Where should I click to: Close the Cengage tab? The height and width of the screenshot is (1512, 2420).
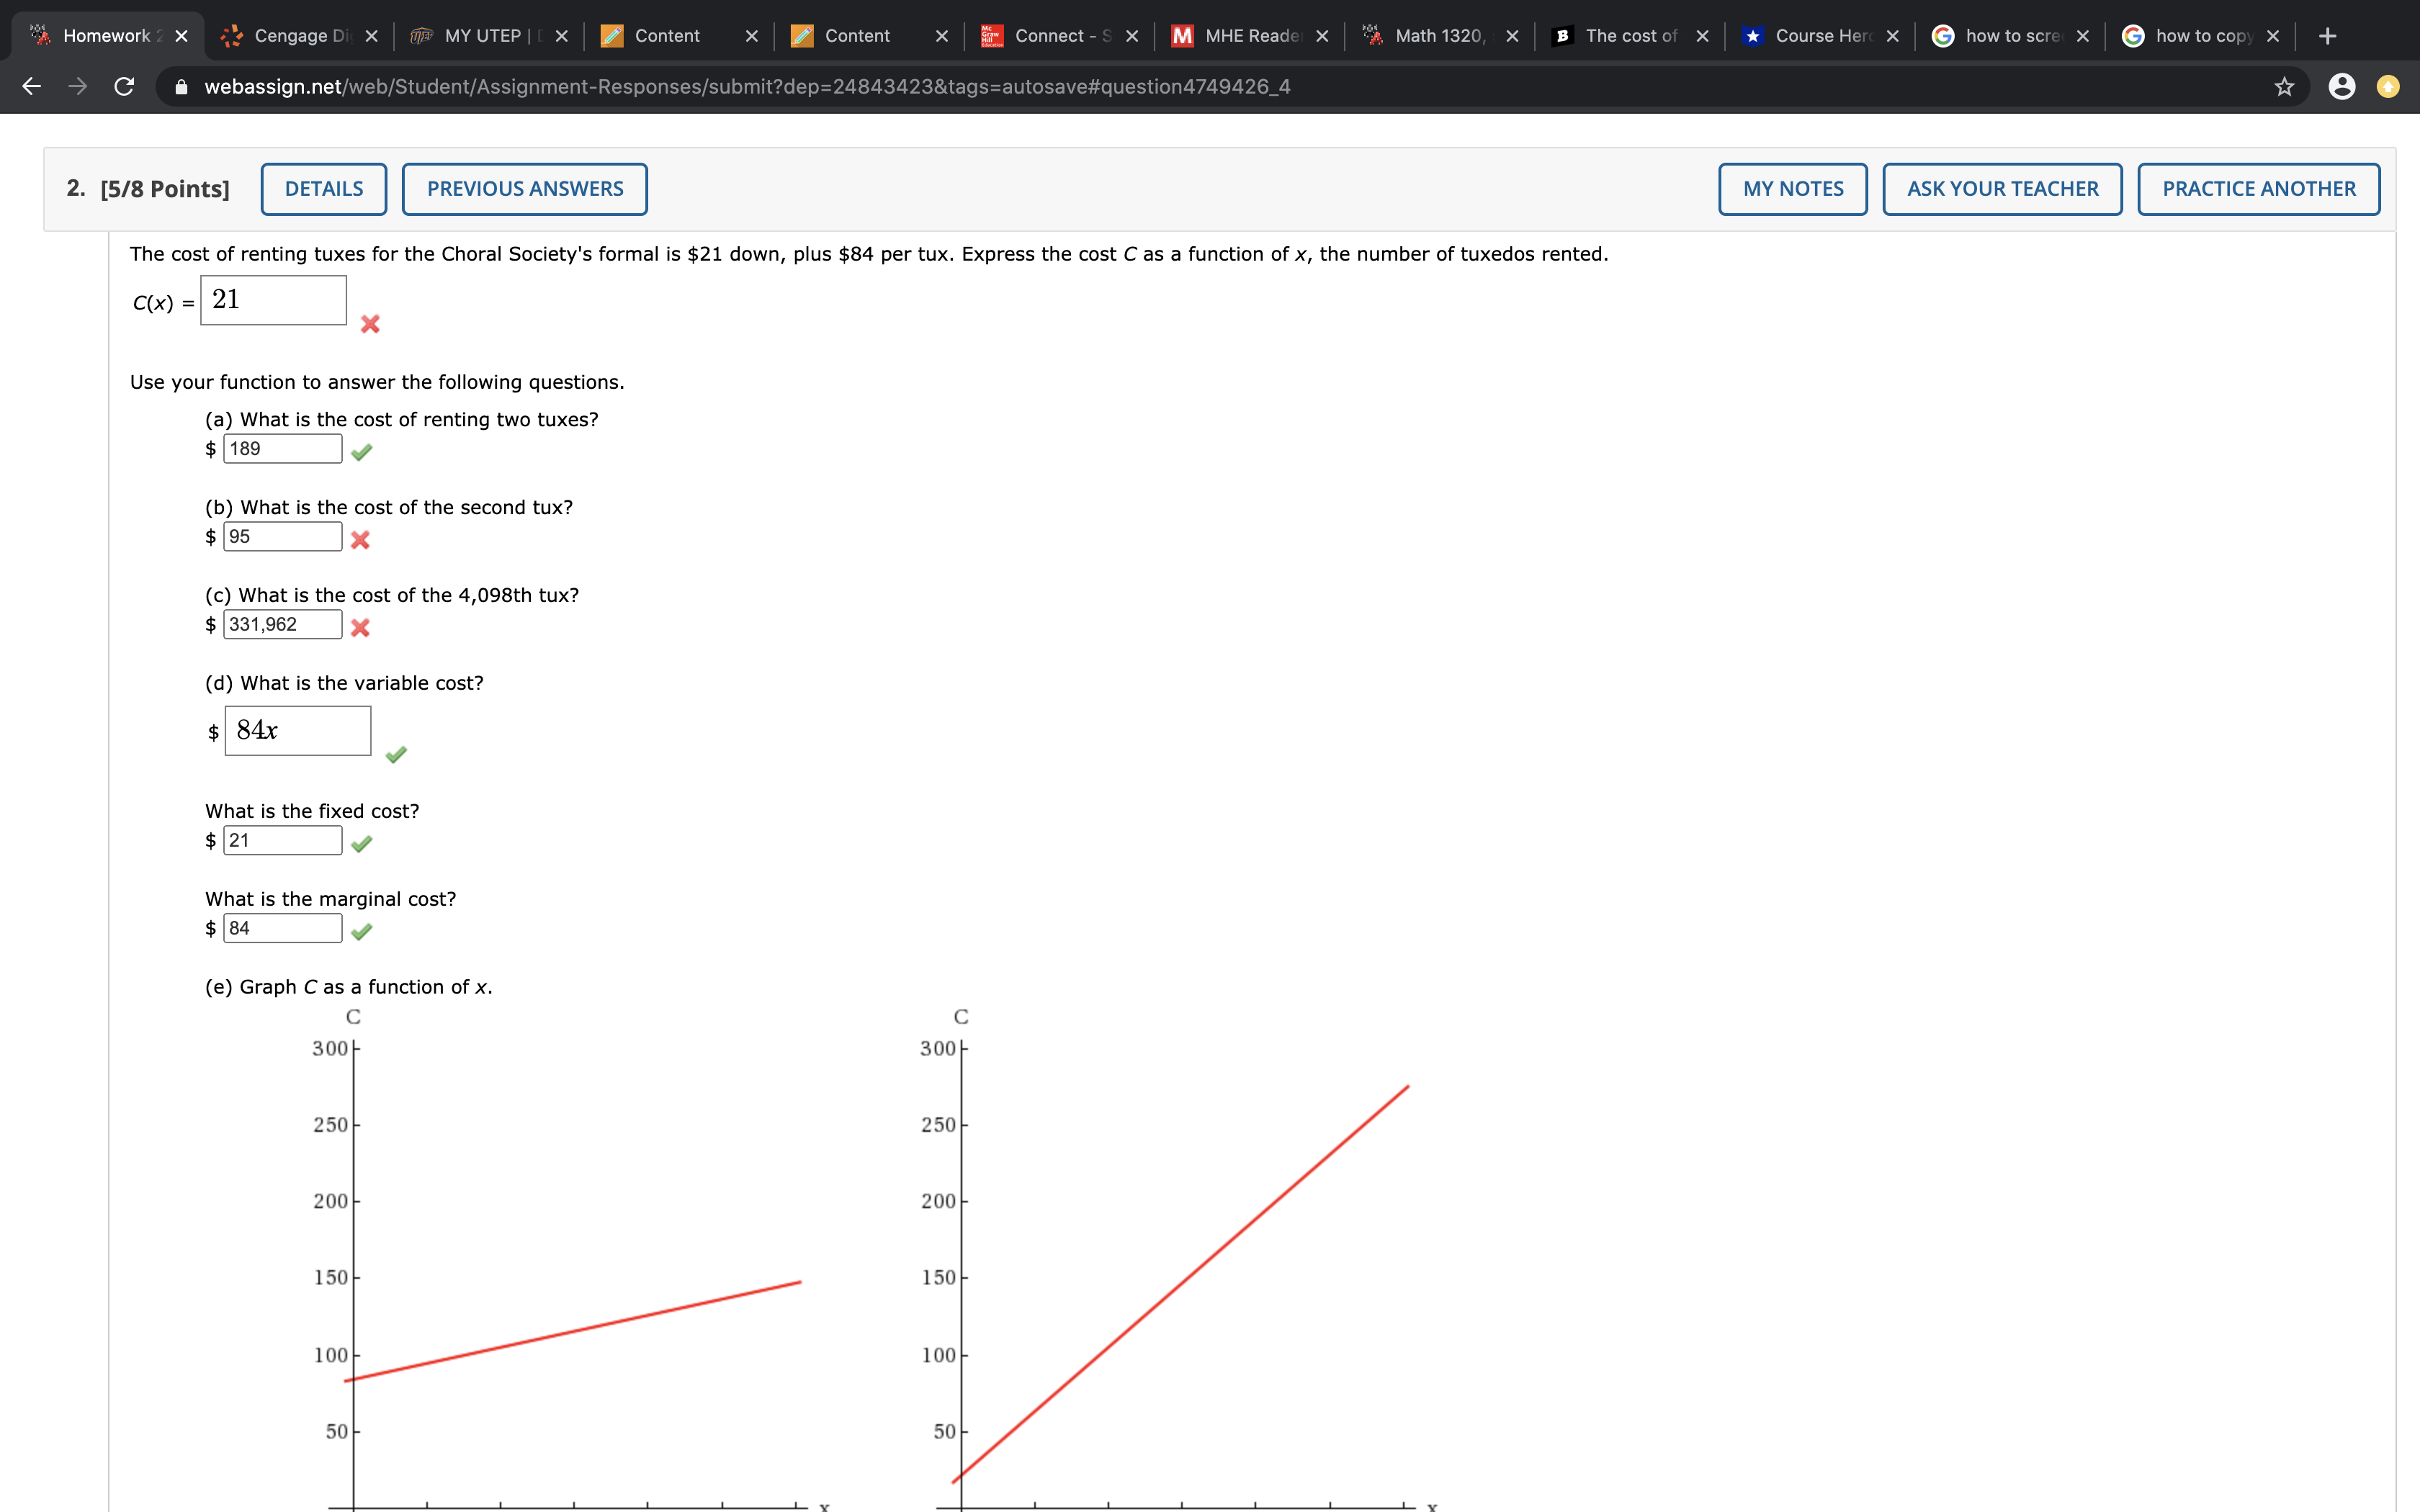click(x=371, y=36)
